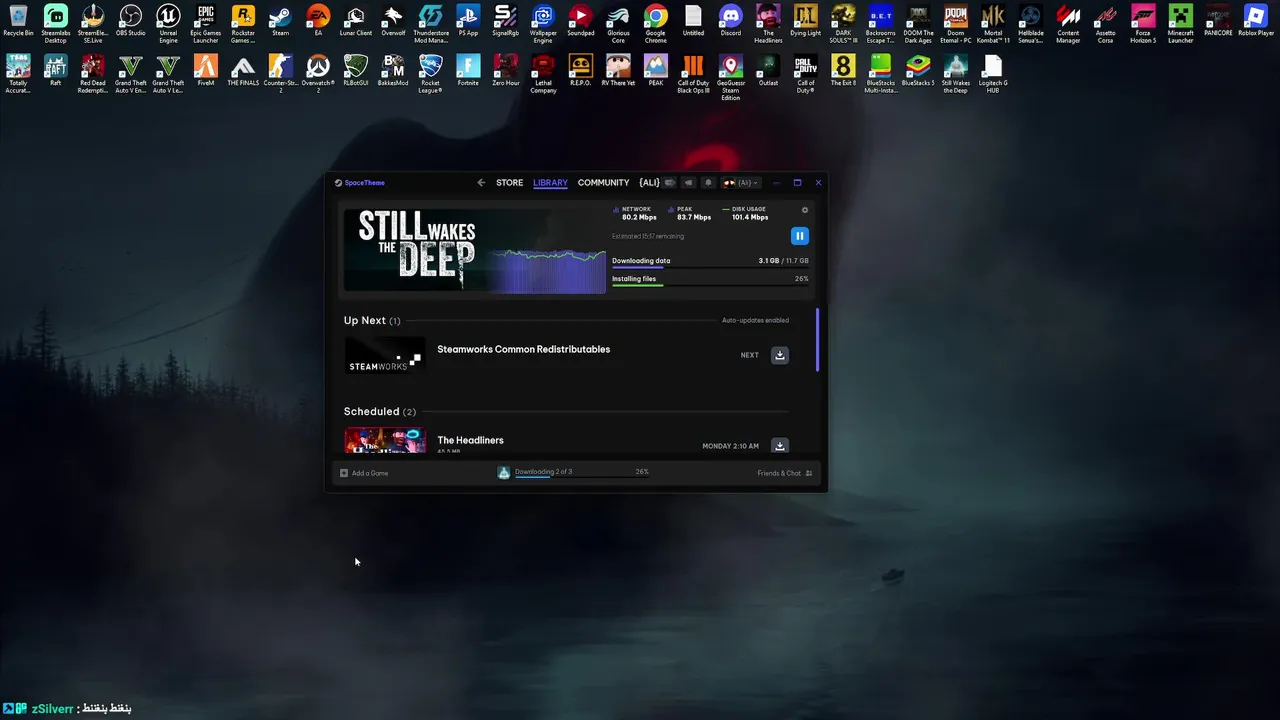The image size is (1280, 720).
Task: Open Steam announcements megaphone icon
Action: (x=688, y=183)
